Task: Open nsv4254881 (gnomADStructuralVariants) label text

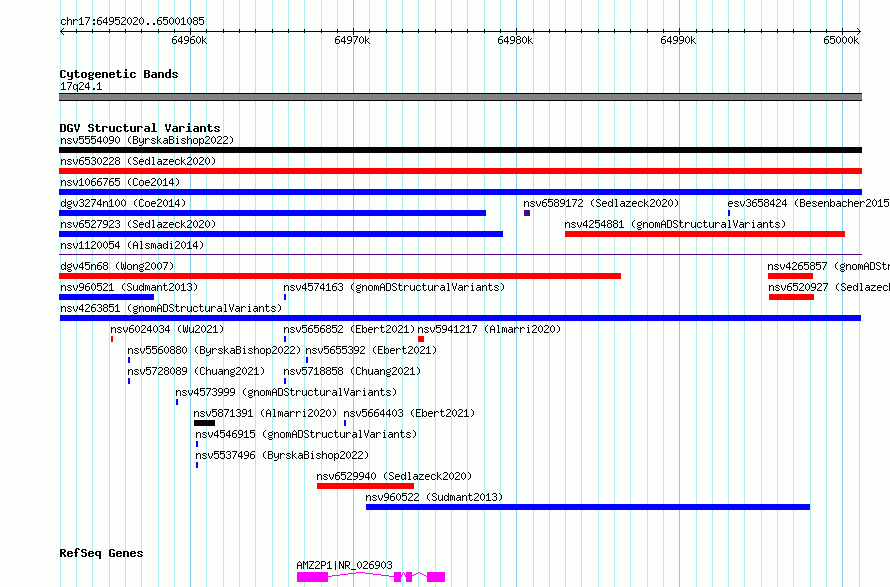Action: [x=675, y=224]
